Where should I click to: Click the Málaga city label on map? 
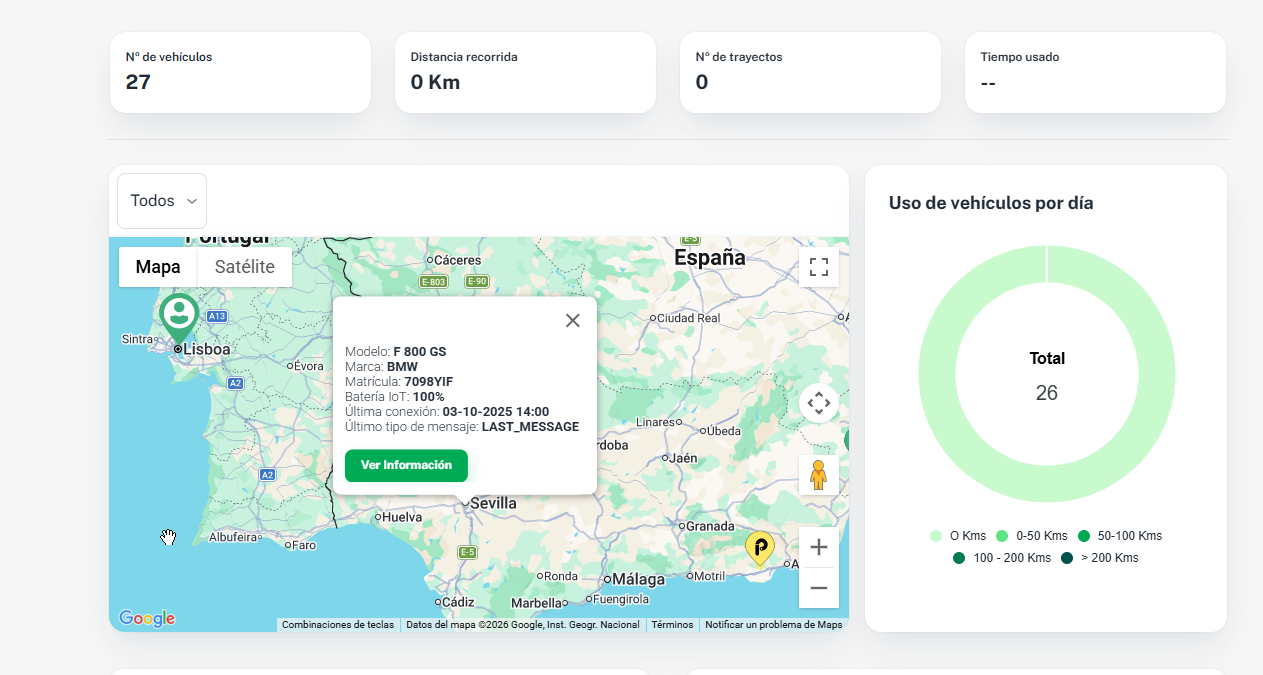638,579
